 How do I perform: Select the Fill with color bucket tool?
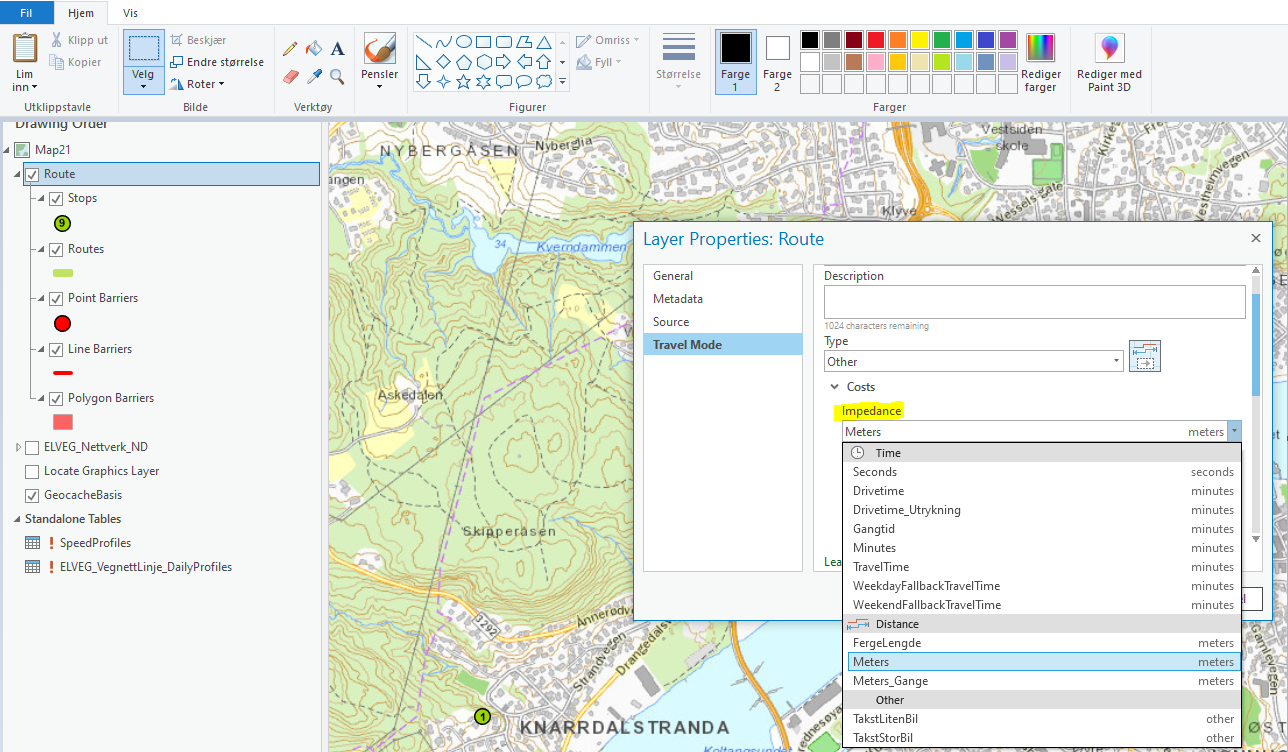click(313, 48)
